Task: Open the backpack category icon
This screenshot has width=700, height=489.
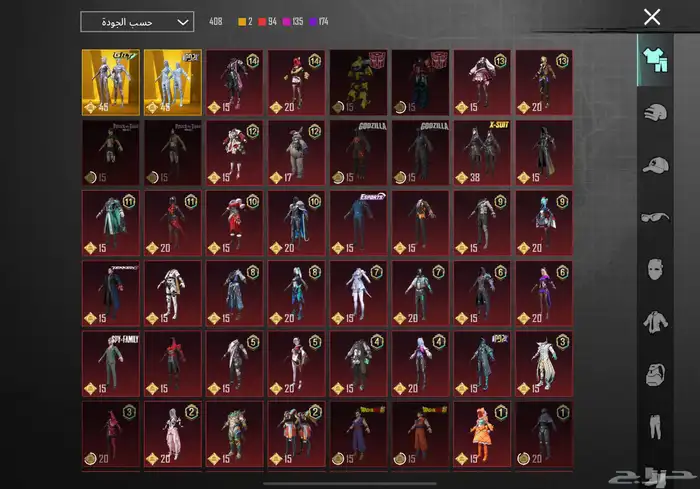Action: pos(654,375)
